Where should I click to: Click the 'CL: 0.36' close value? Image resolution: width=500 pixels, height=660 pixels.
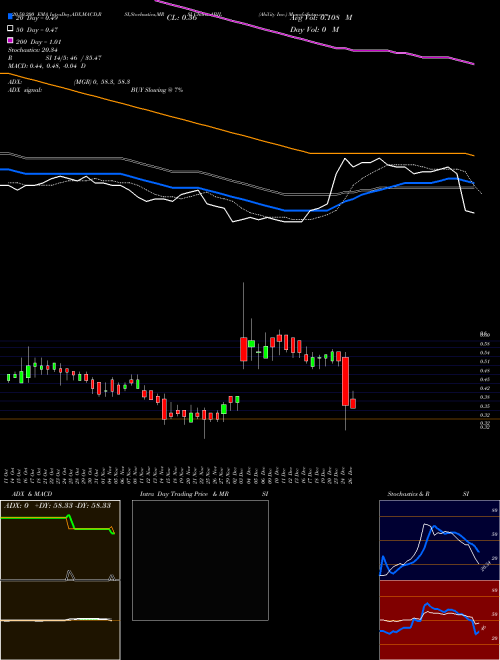(x=182, y=18)
